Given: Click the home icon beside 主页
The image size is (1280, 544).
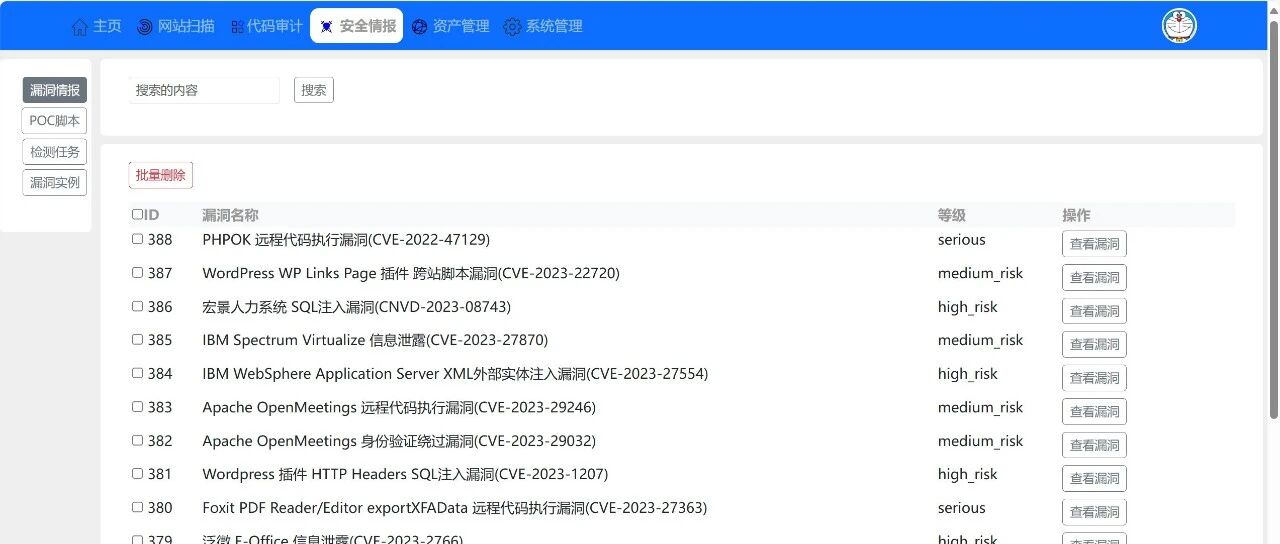Looking at the screenshot, I should pos(80,27).
